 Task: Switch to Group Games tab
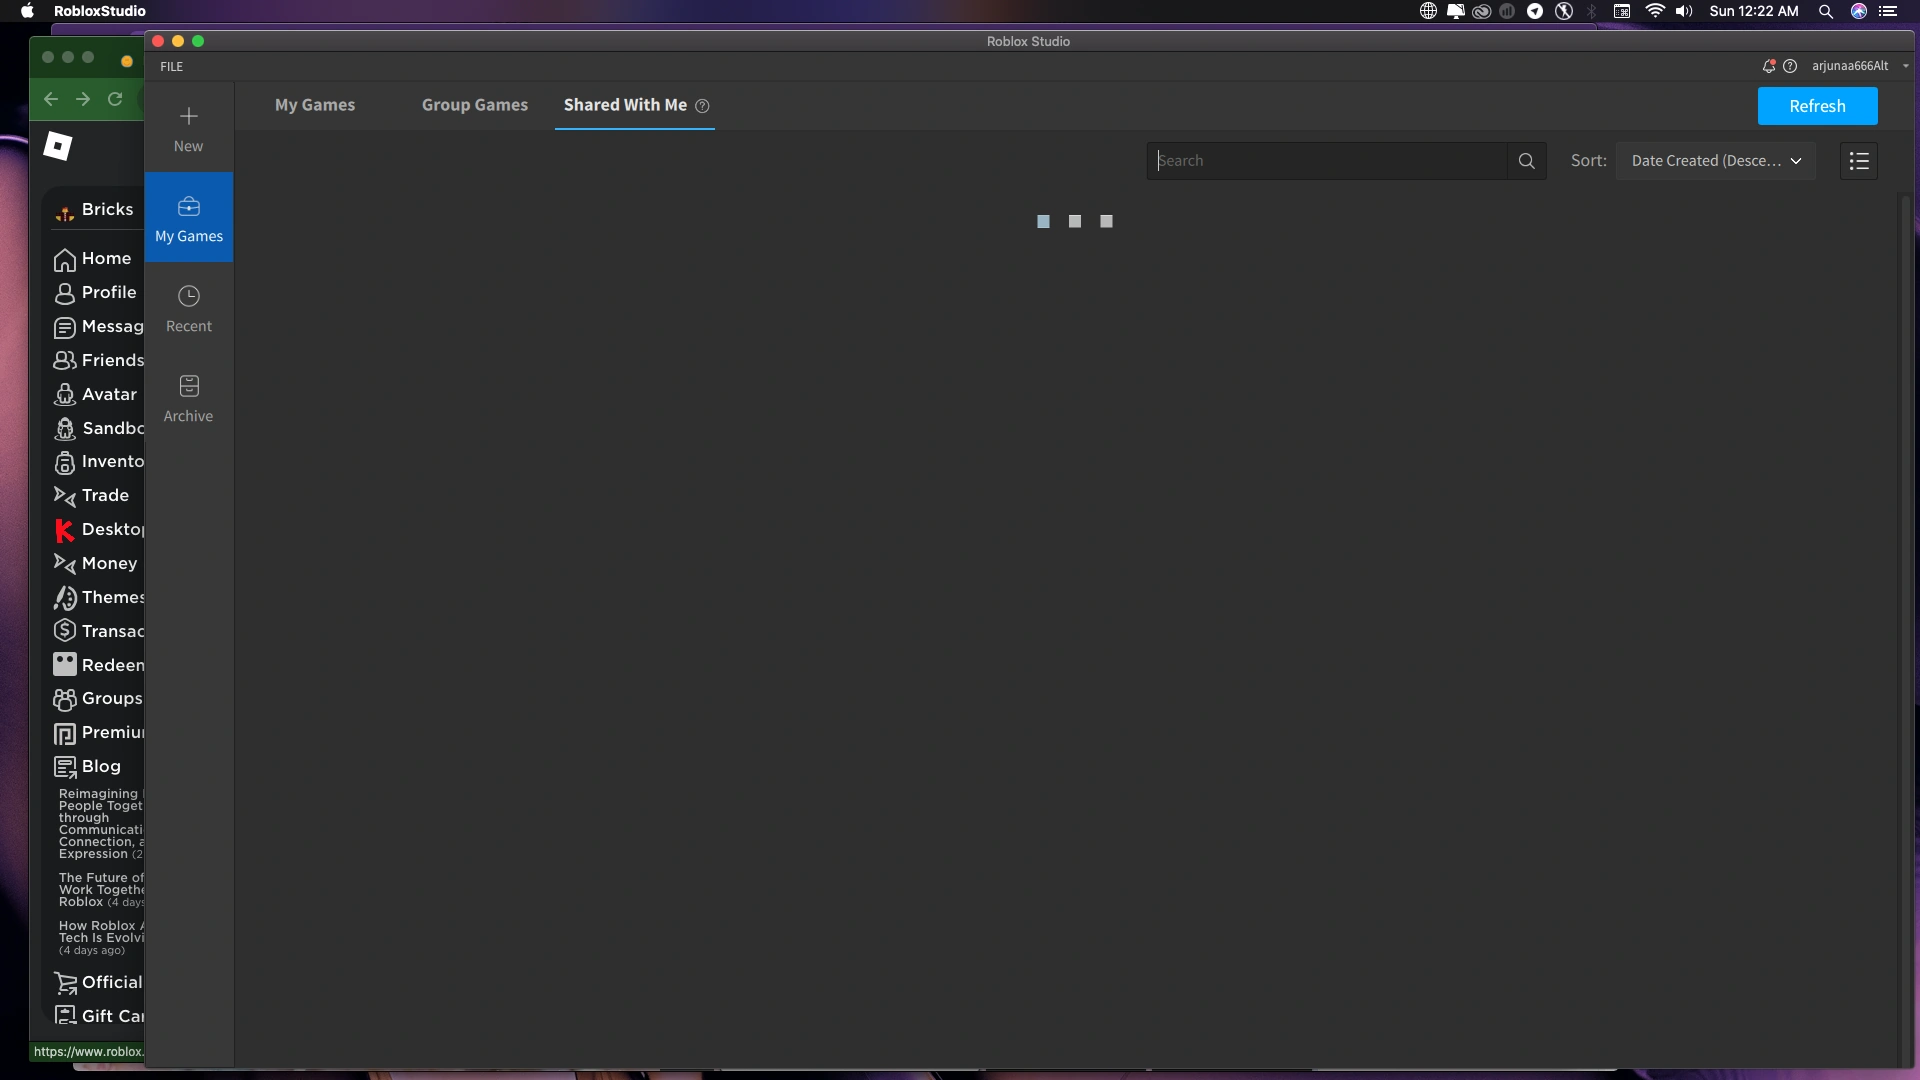474,105
